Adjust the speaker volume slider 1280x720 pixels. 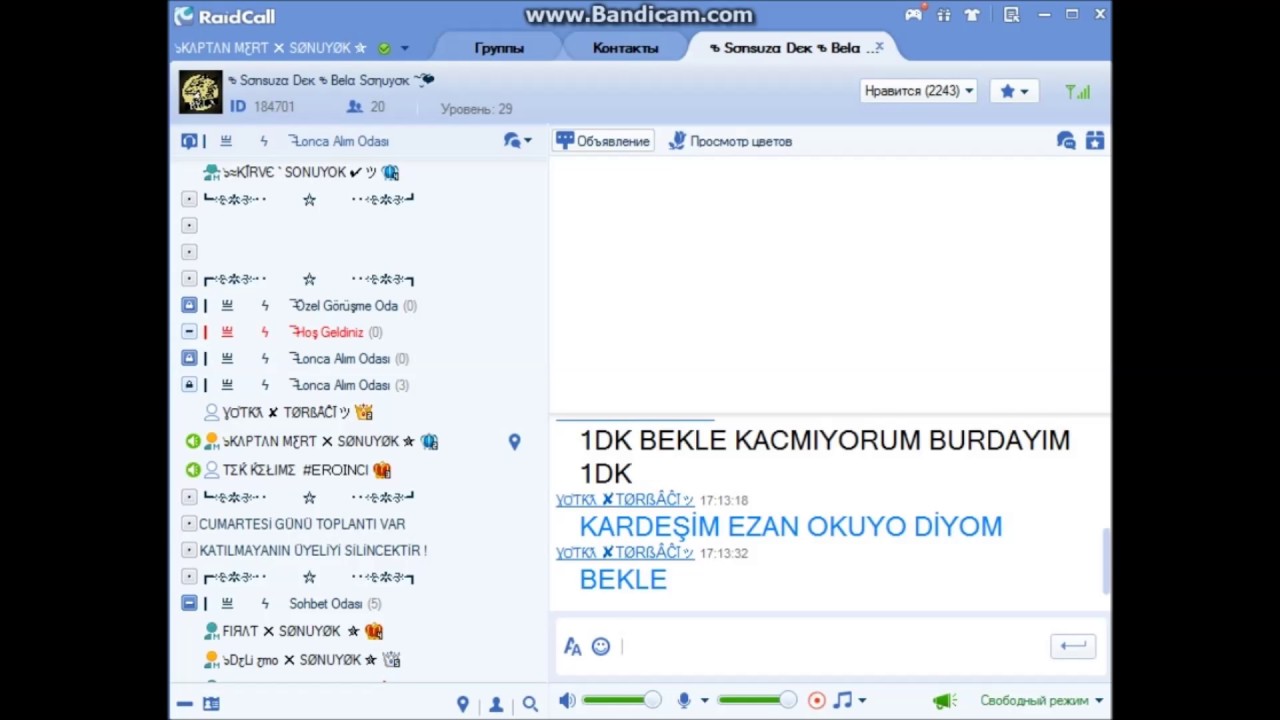point(621,701)
